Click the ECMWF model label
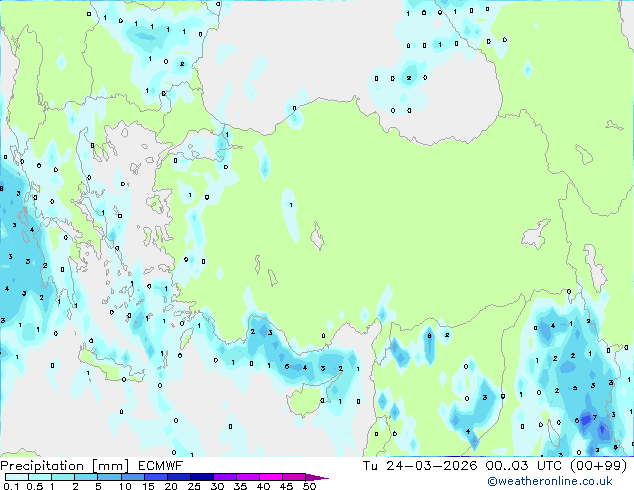The width and height of the screenshot is (634, 490). tap(161, 466)
